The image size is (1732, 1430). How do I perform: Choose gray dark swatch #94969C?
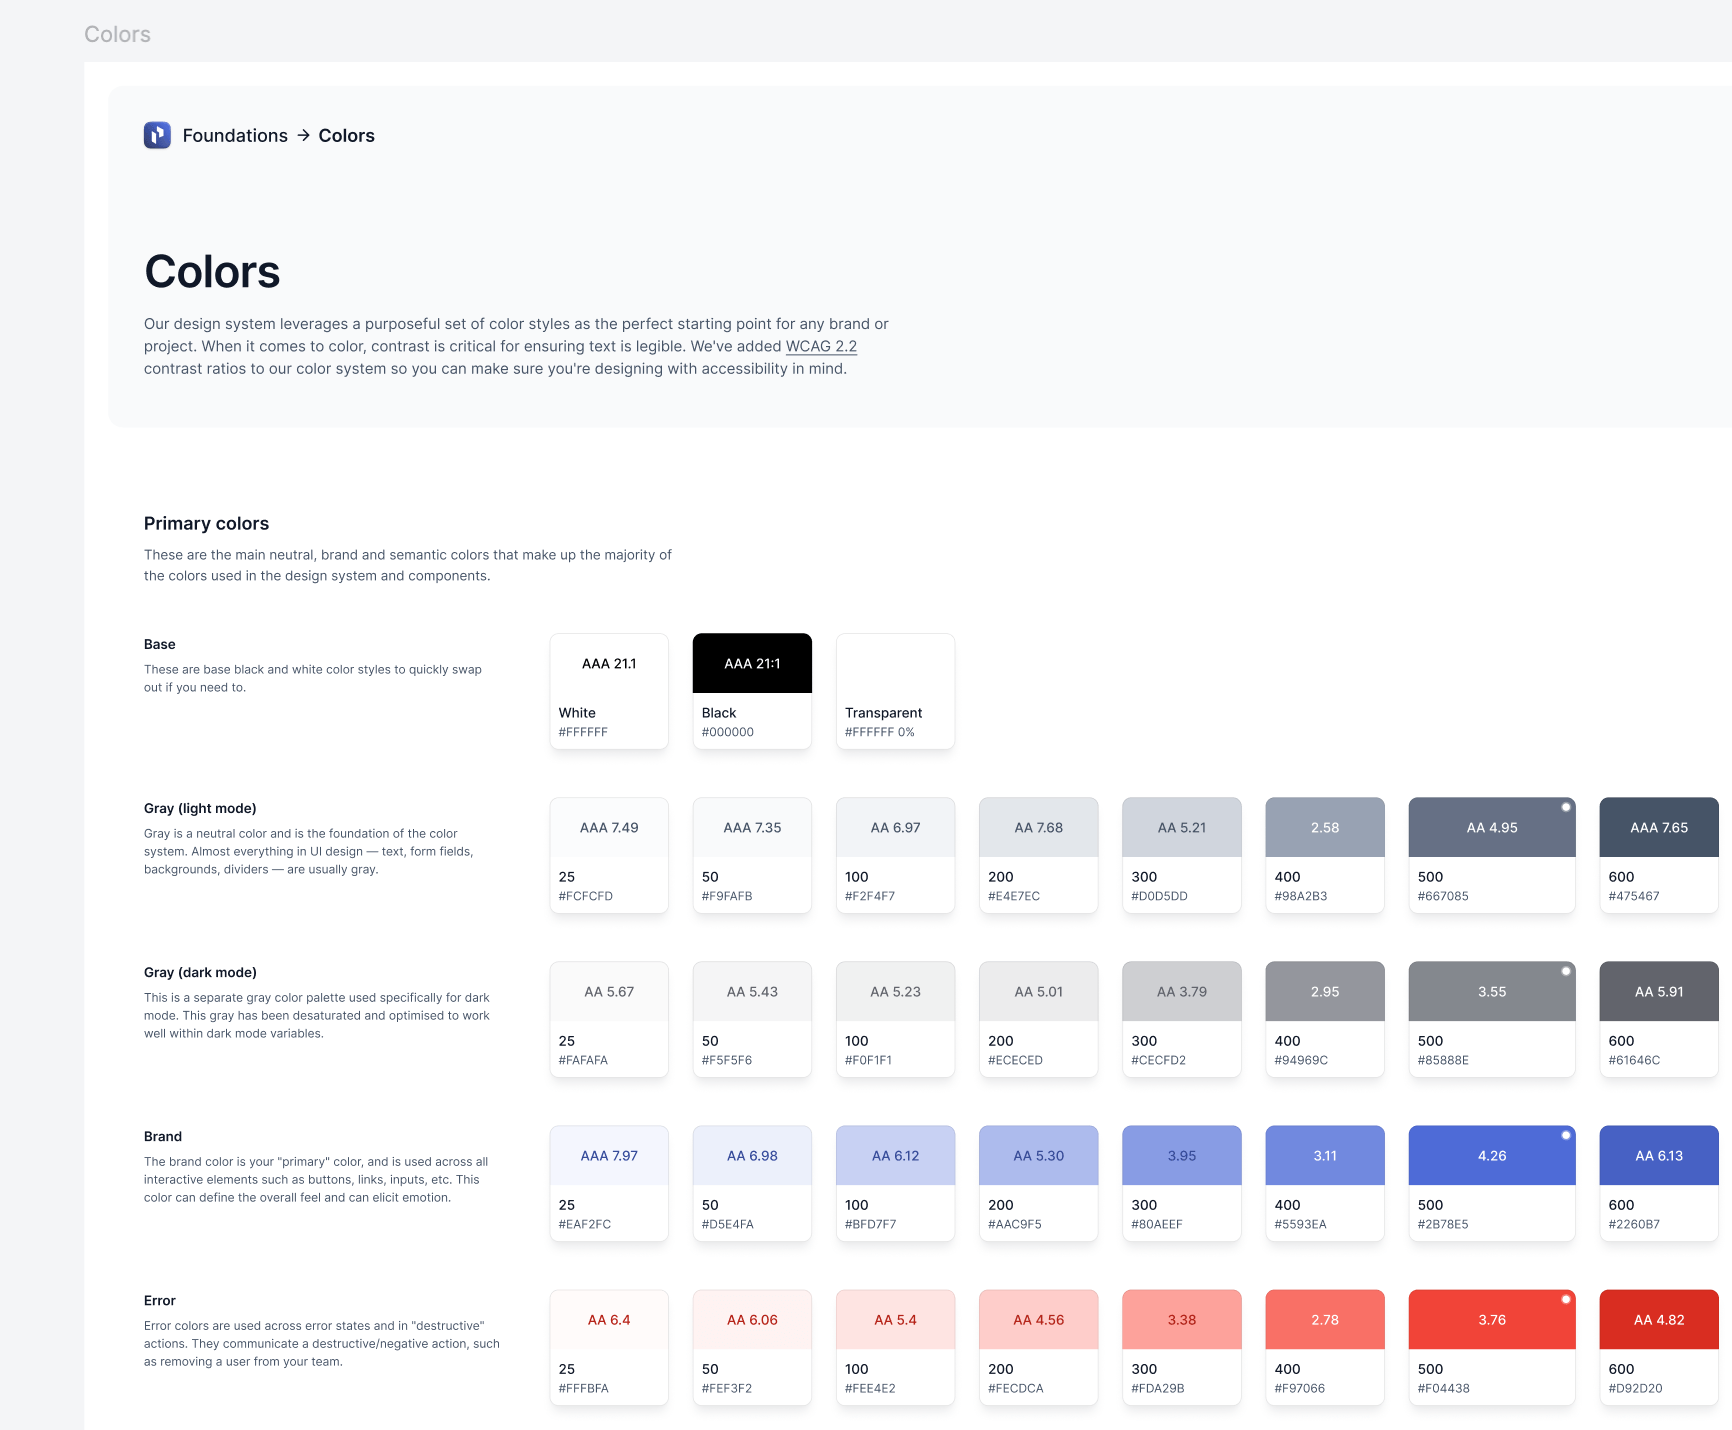point(1325,1019)
